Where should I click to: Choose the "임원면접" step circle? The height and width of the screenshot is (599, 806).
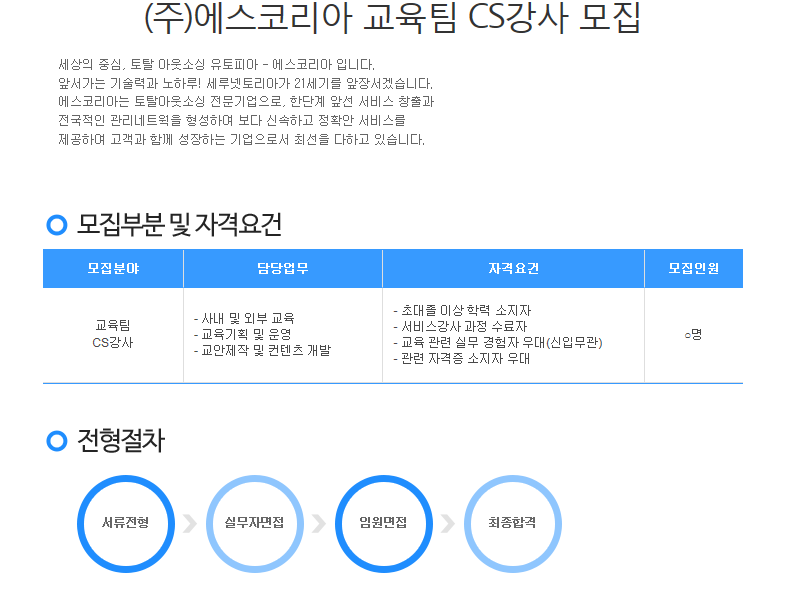384,523
